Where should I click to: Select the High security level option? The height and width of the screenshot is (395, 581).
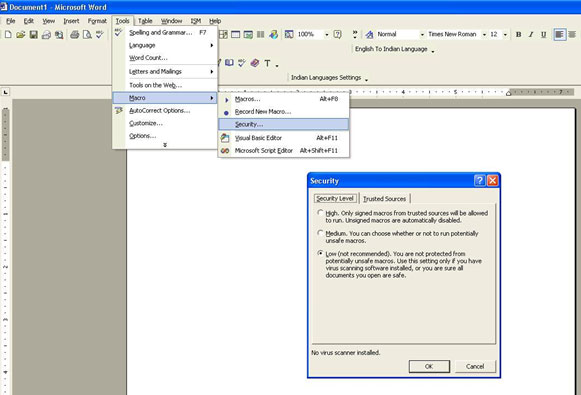pos(320,213)
